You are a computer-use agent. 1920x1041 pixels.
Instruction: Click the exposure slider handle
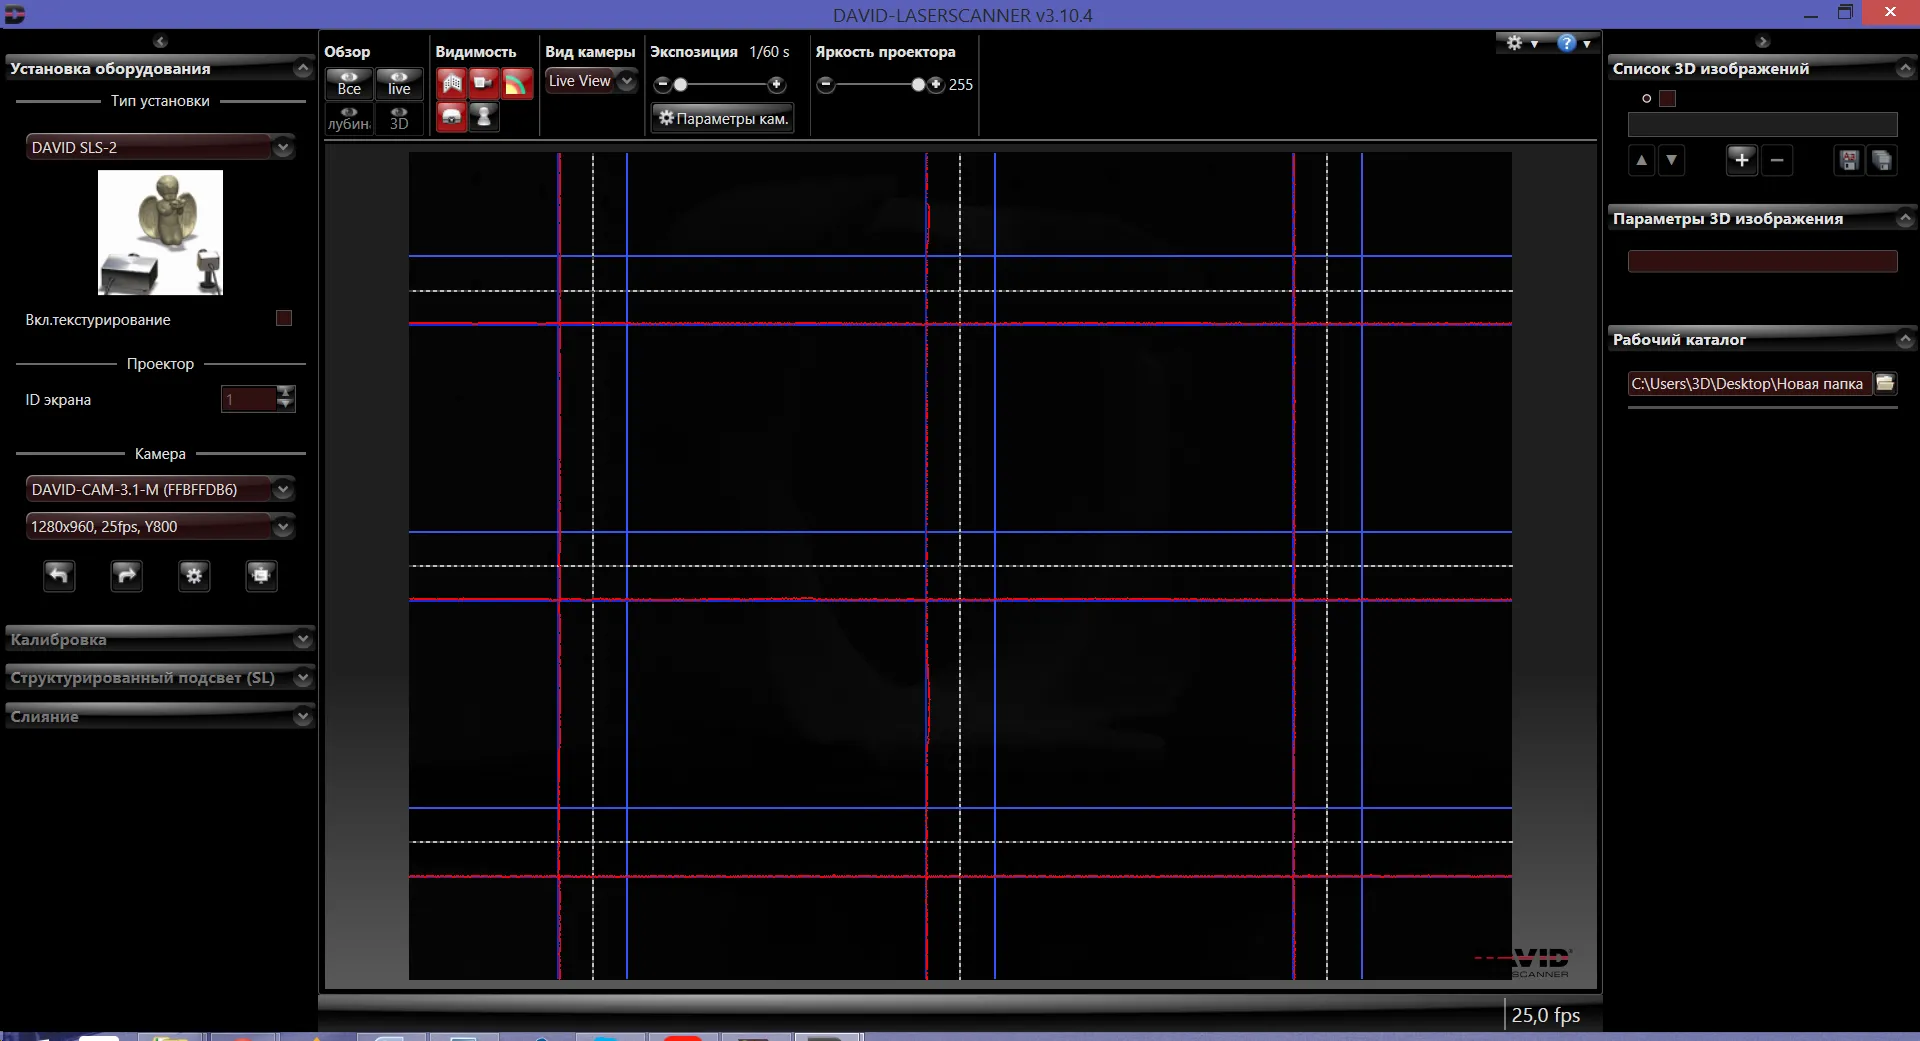point(681,85)
